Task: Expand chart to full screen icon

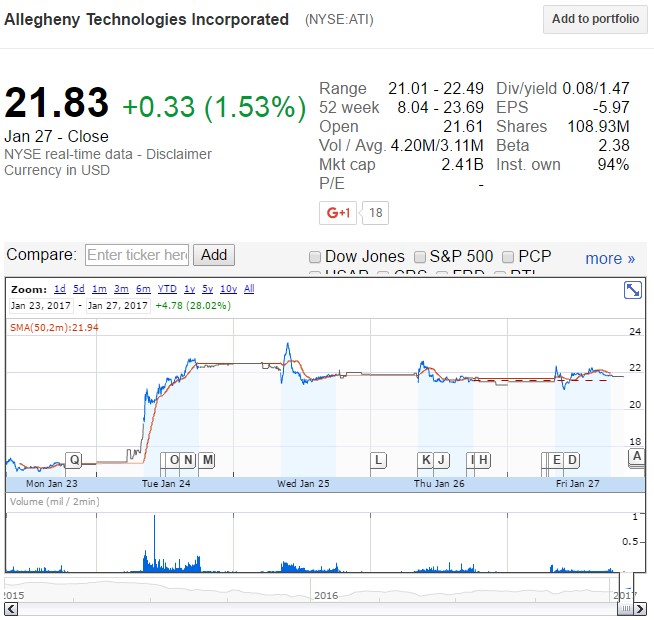Action: click(632, 290)
